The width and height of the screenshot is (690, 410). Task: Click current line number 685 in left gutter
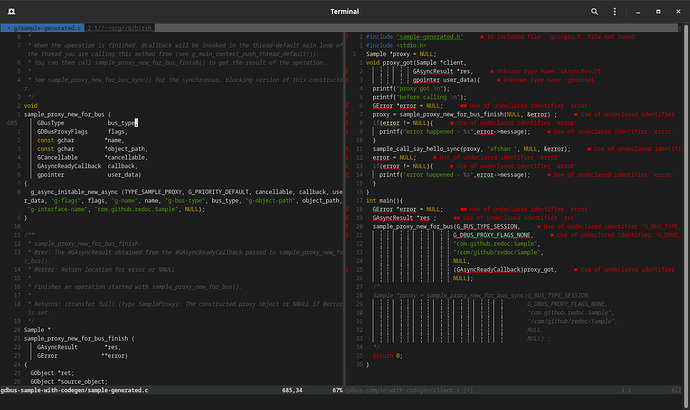[x=12, y=123]
